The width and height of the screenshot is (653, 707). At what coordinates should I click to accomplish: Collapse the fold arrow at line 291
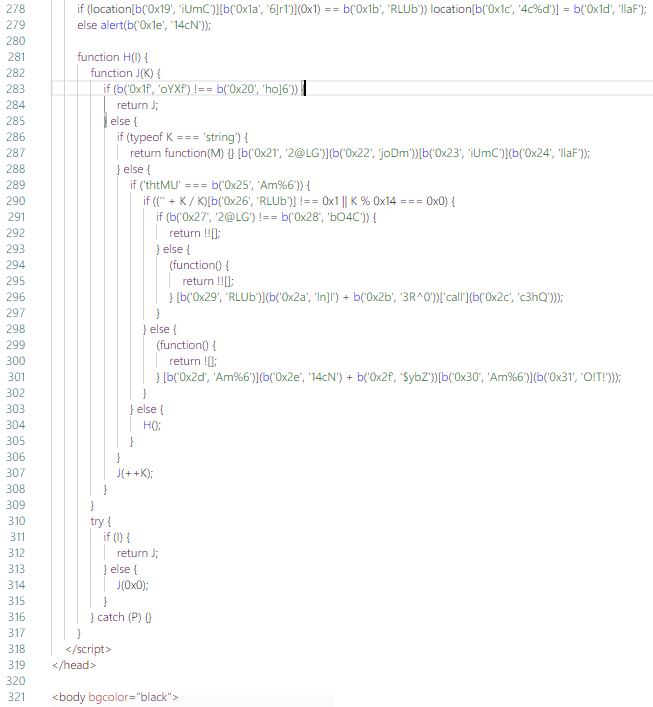pyautogui.click(x=41, y=217)
